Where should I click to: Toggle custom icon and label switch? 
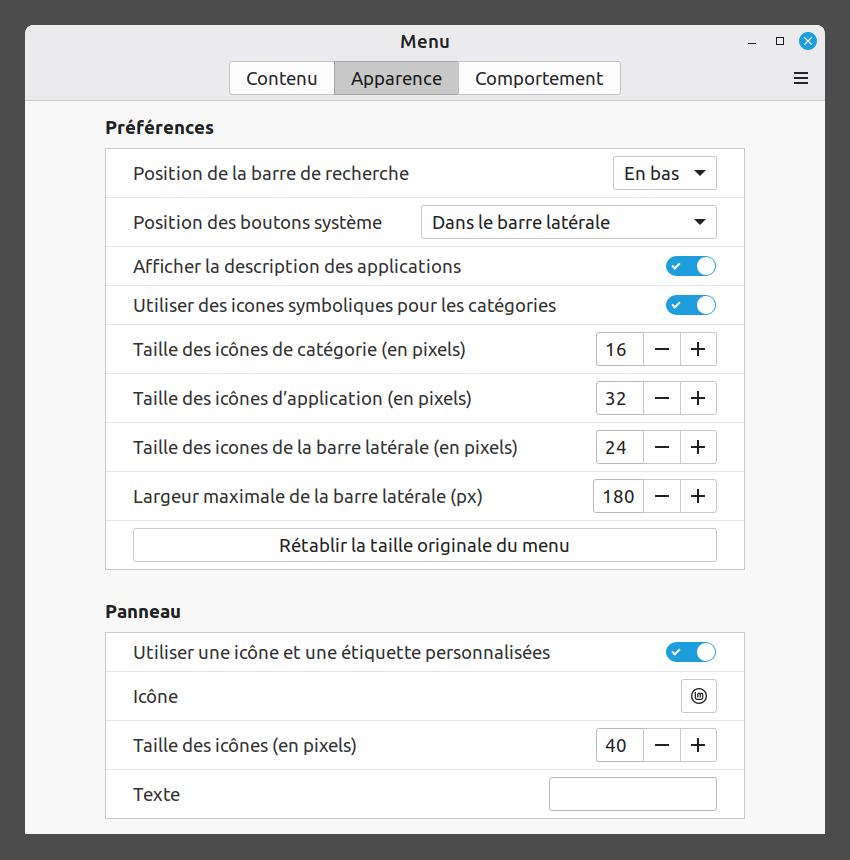pyautogui.click(x=691, y=652)
